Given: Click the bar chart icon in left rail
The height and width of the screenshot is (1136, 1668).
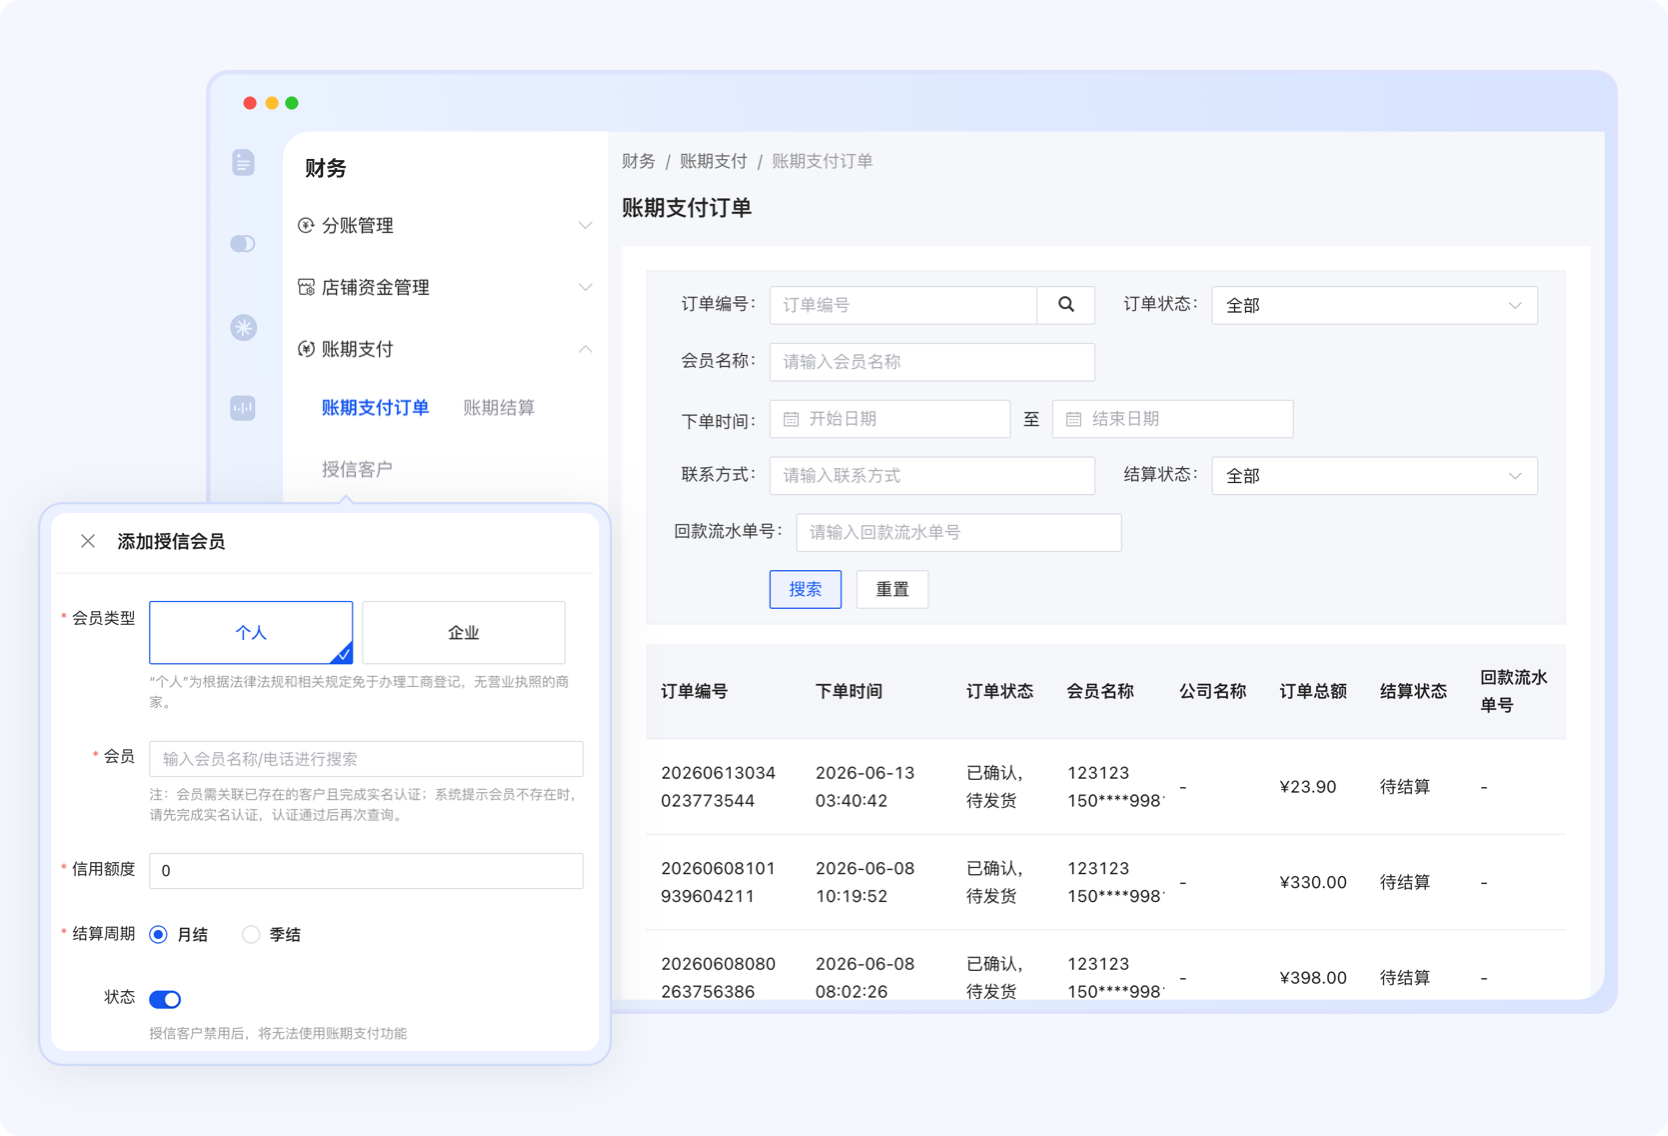Looking at the screenshot, I should (x=243, y=408).
